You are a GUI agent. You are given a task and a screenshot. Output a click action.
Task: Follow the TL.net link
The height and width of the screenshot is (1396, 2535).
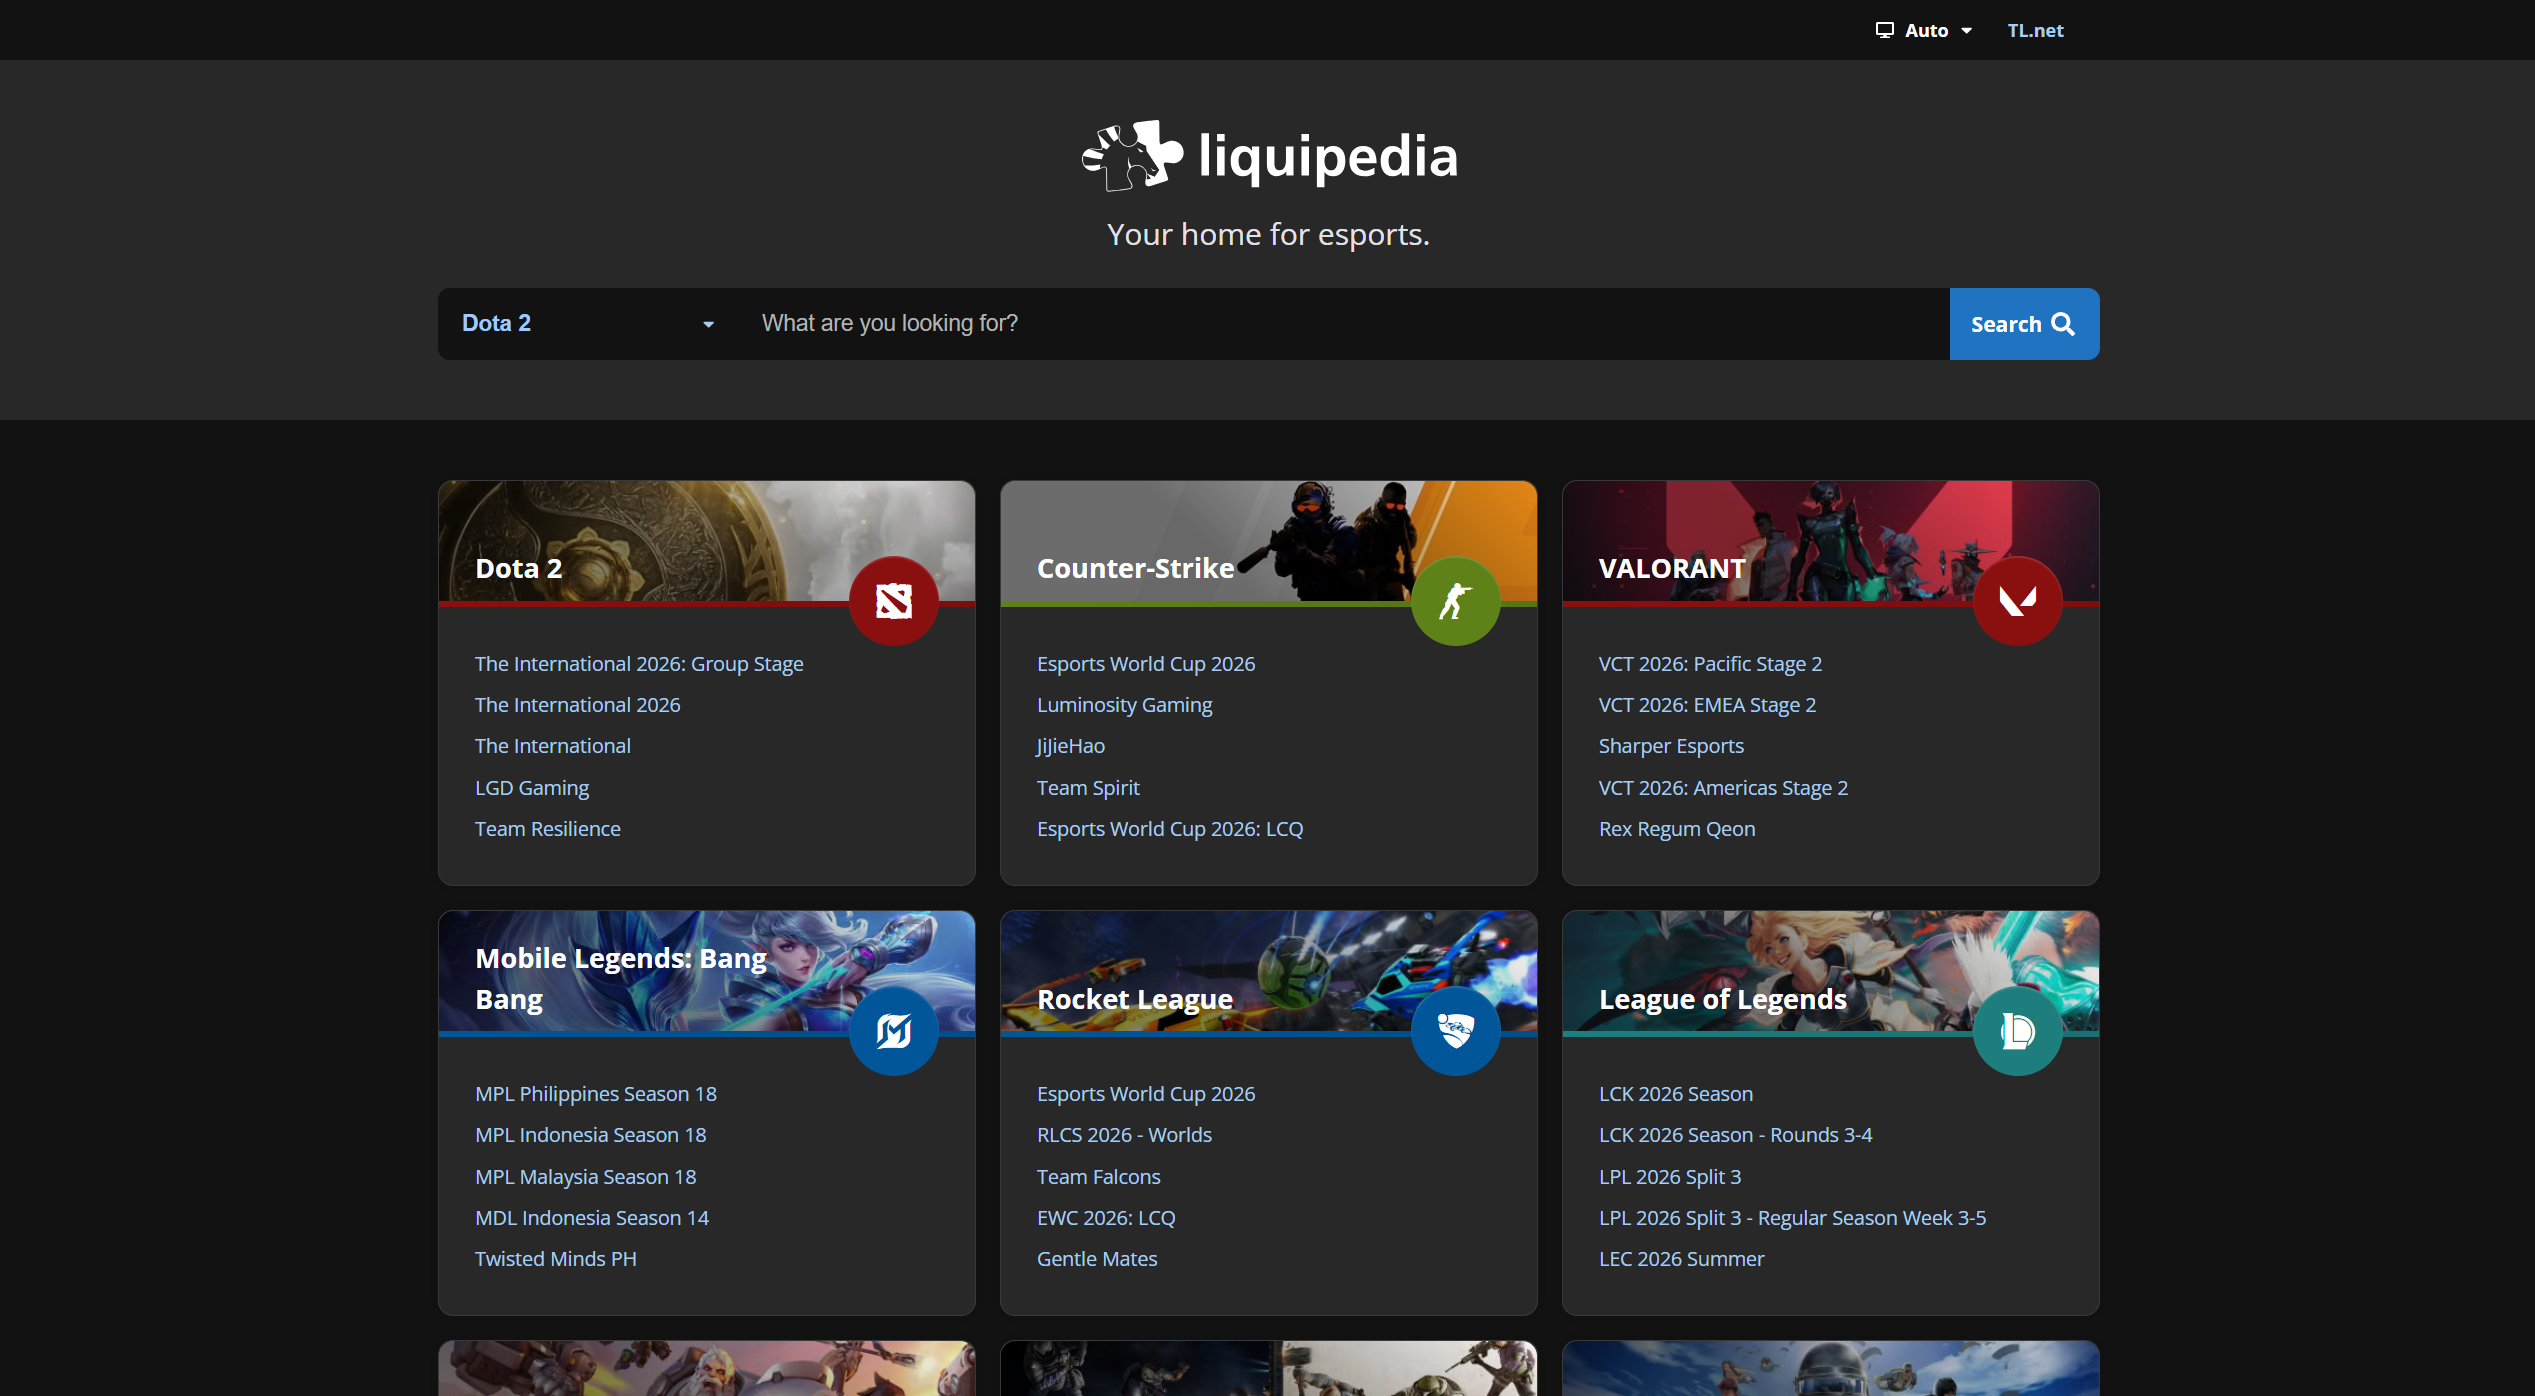2035,30
